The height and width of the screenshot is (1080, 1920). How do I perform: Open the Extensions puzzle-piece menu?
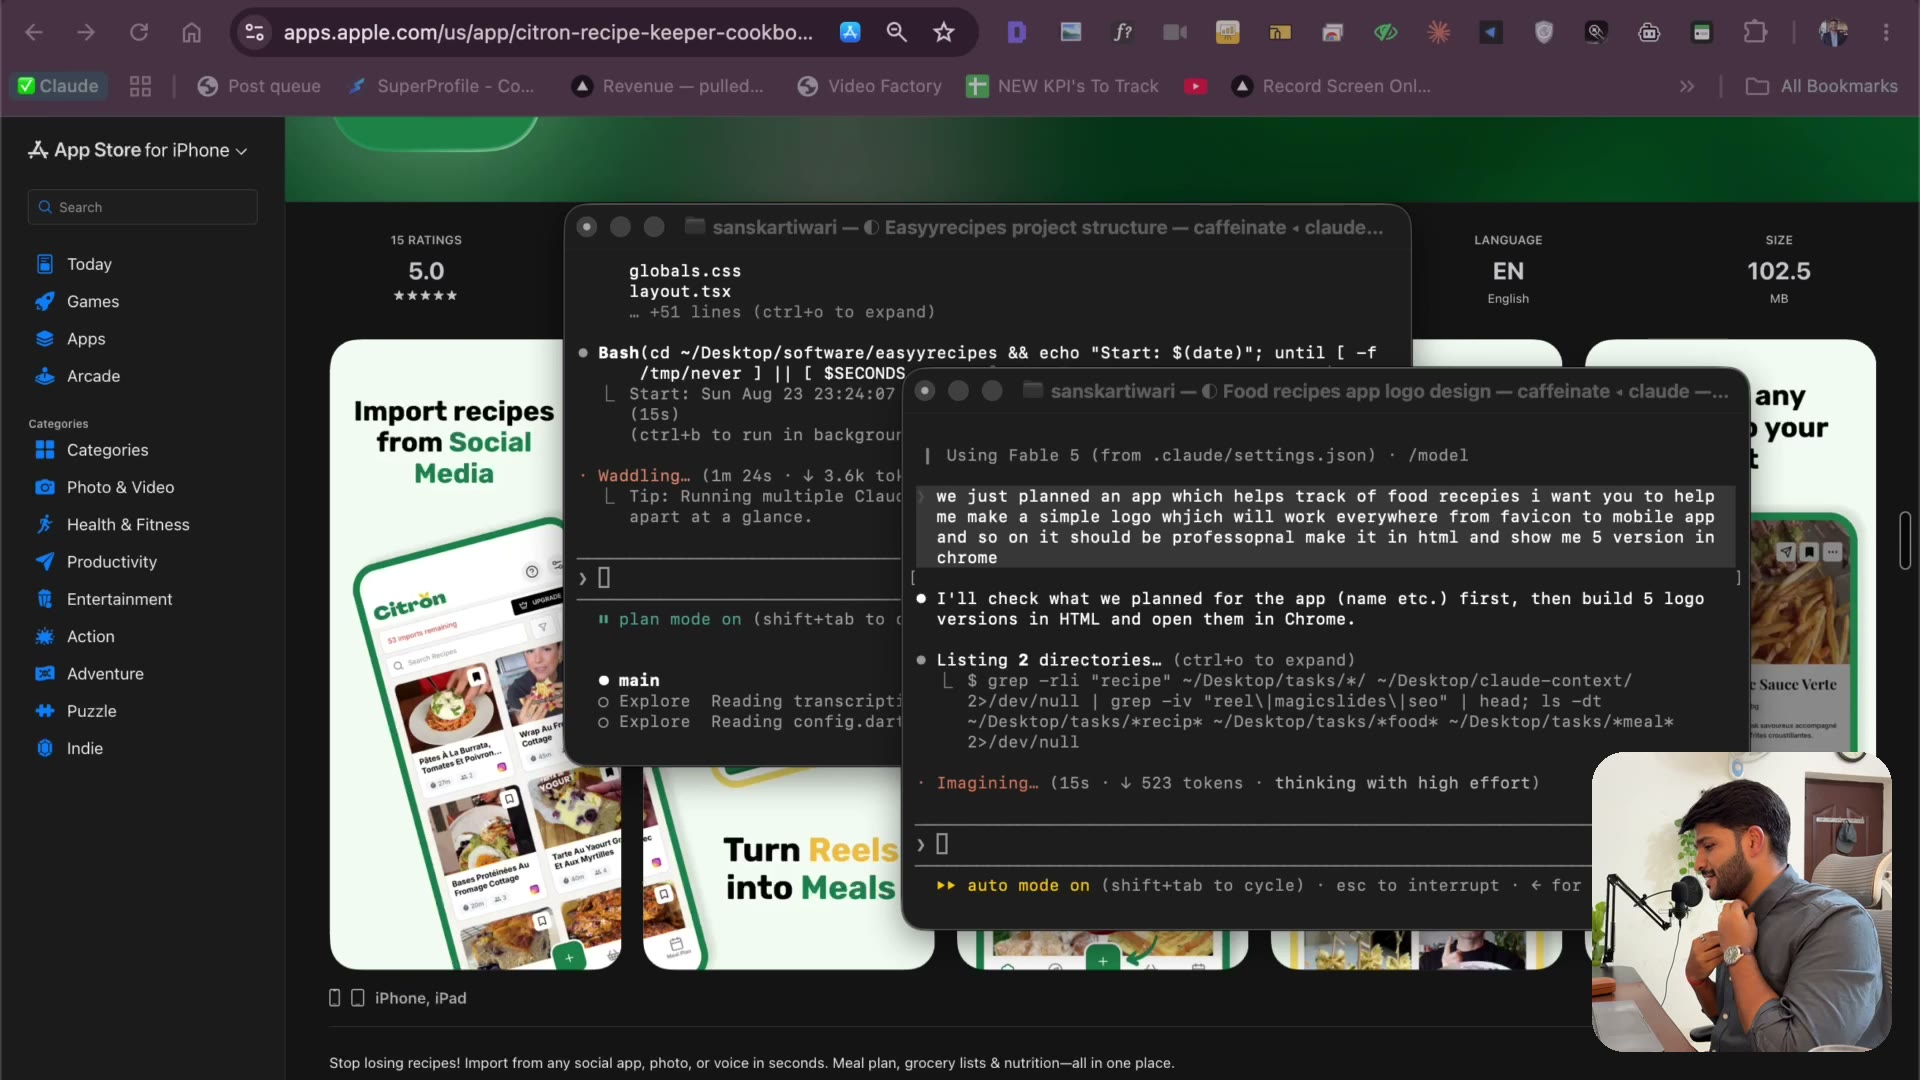[1755, 32]
